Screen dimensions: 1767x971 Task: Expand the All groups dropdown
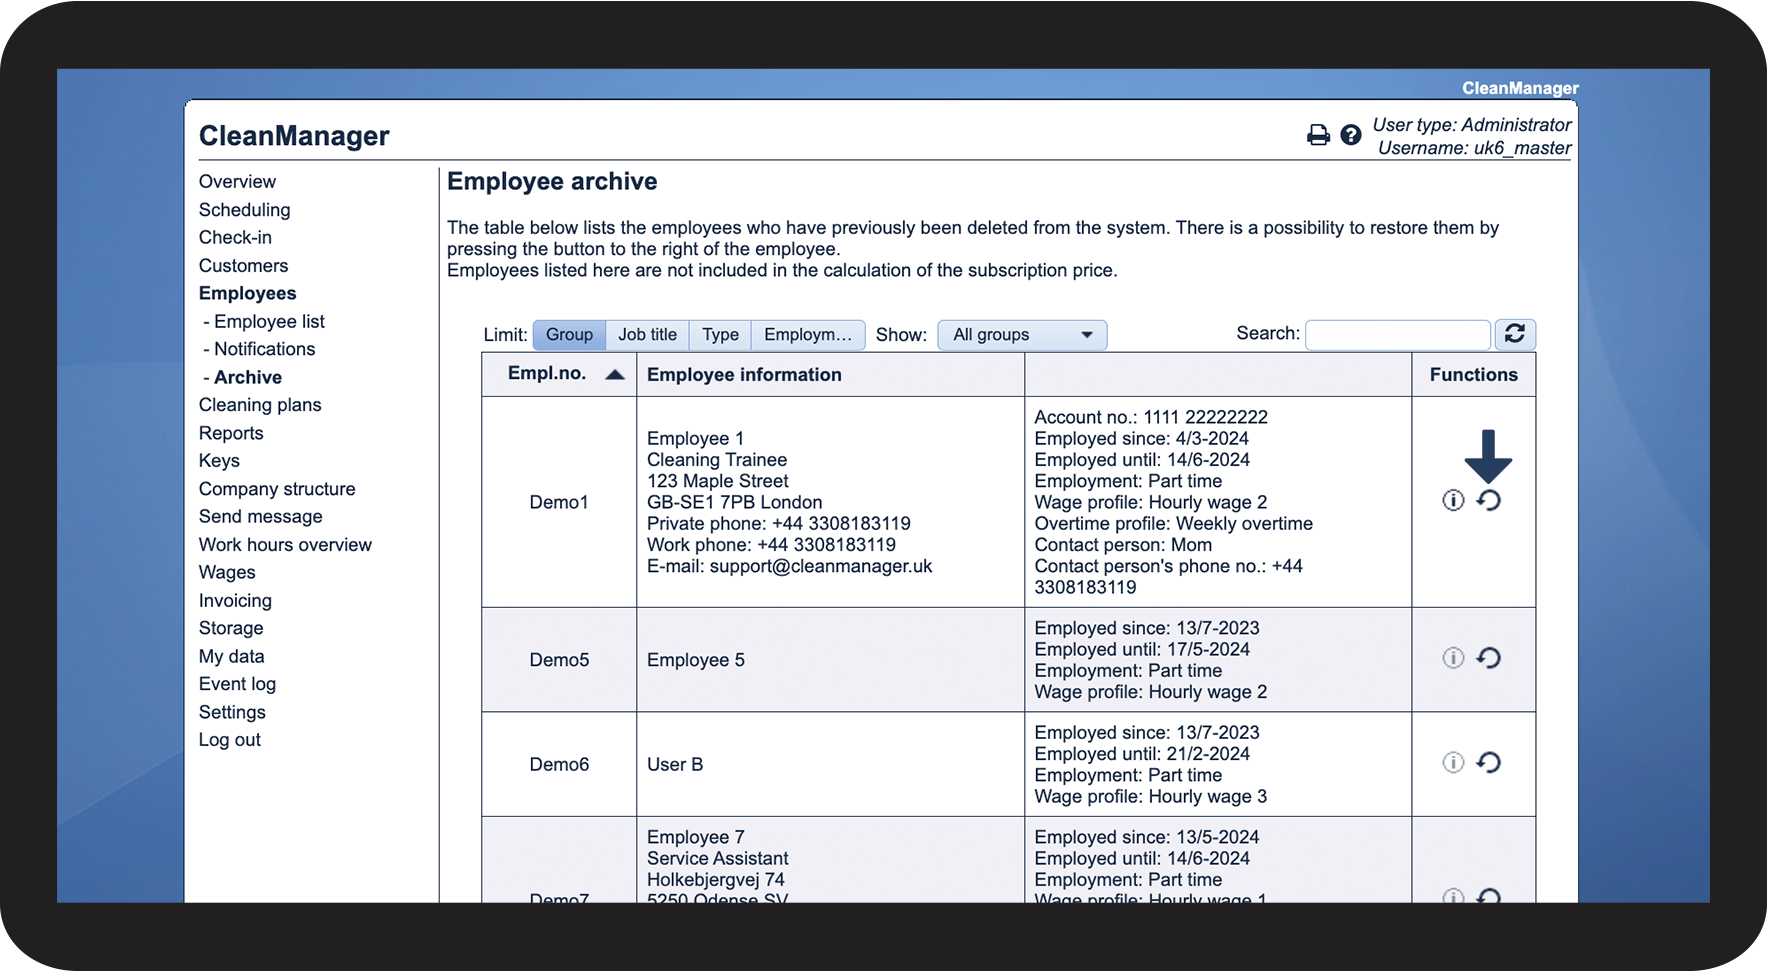[x=1021, y=335]
